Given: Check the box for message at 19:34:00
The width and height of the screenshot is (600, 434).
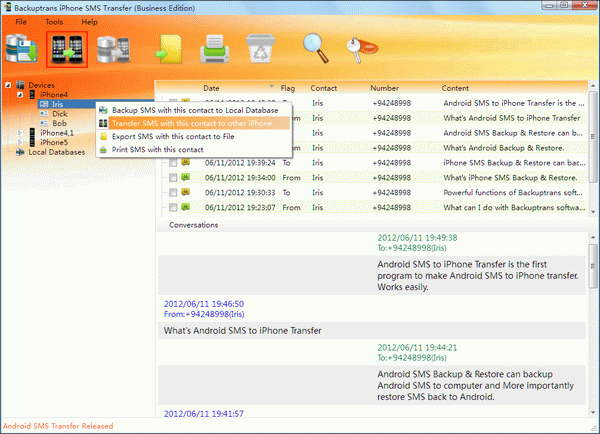Looking at the screenshot, I should click(x=173, y=178).
